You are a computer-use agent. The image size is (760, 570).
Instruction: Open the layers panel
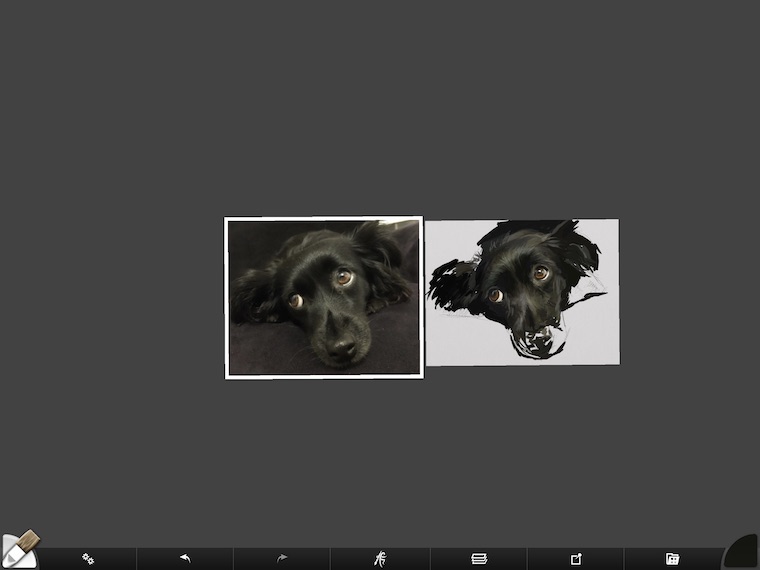(479, 559)
